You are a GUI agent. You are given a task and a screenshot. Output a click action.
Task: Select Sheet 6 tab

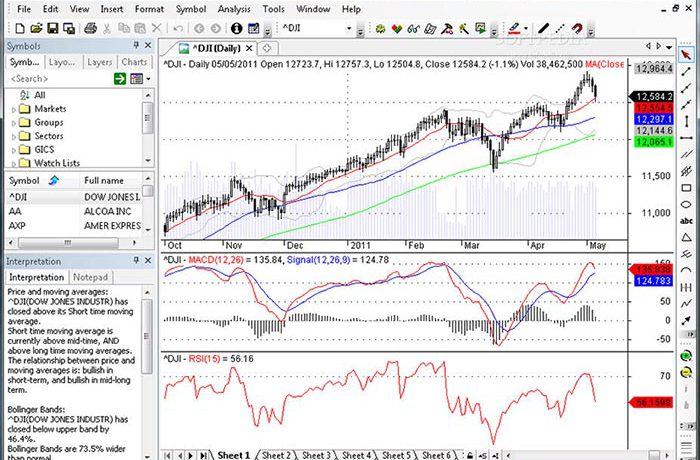[x=436, y=455]
